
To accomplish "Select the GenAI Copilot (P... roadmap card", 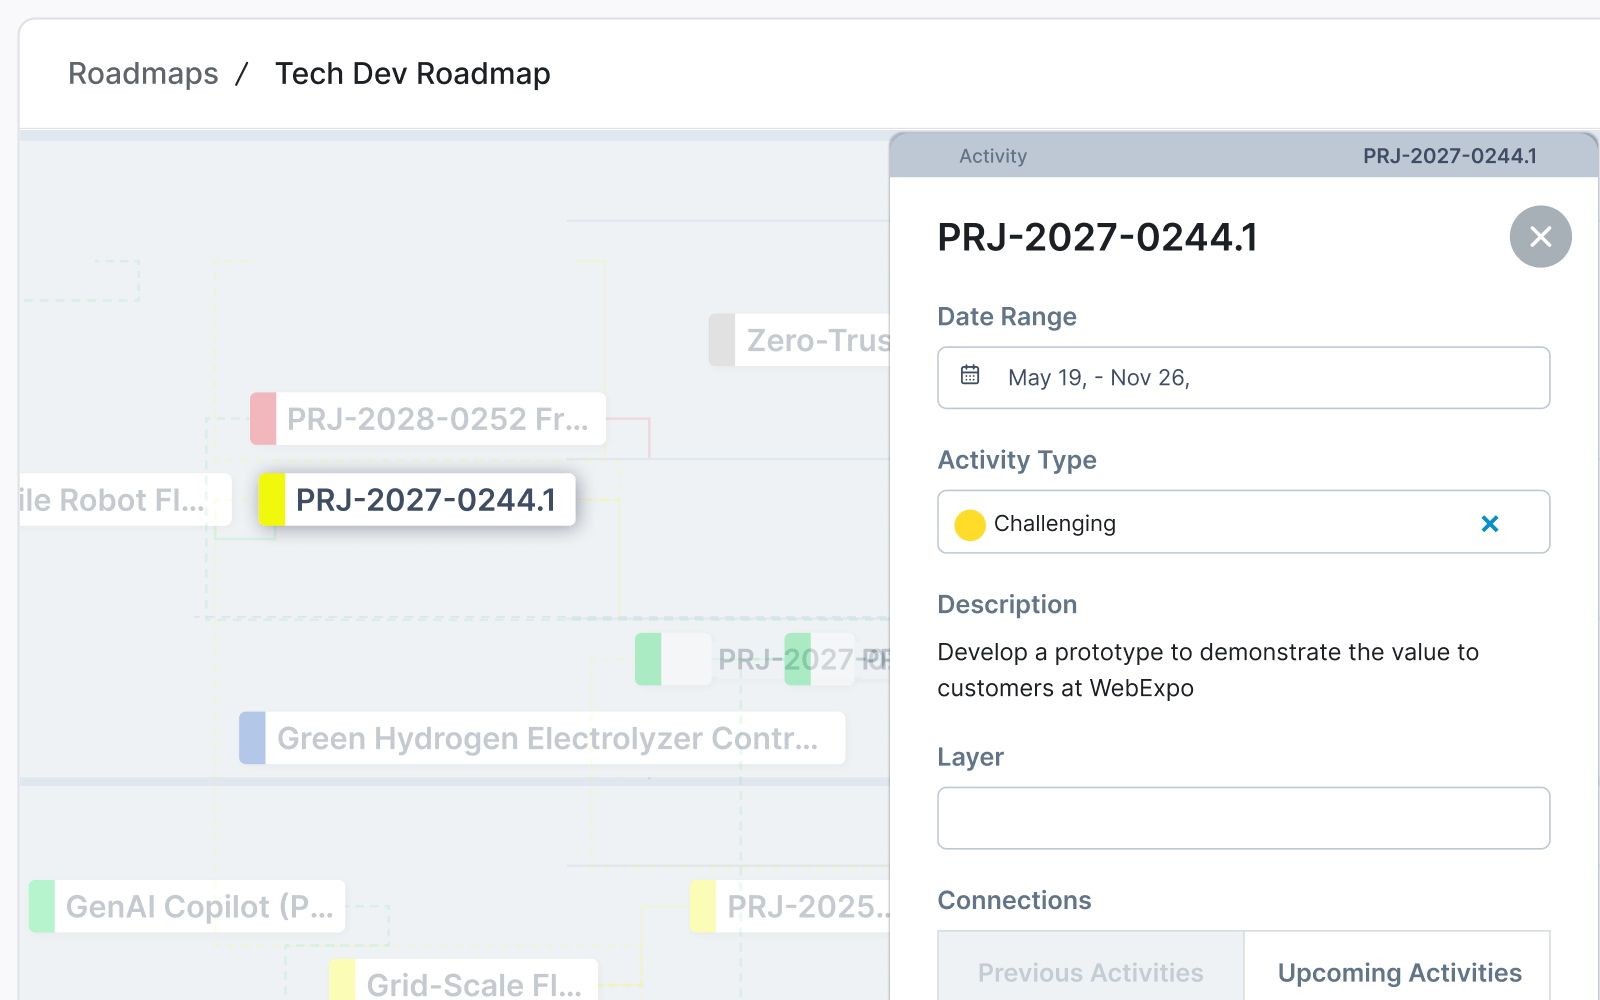I will click(187, 906).
